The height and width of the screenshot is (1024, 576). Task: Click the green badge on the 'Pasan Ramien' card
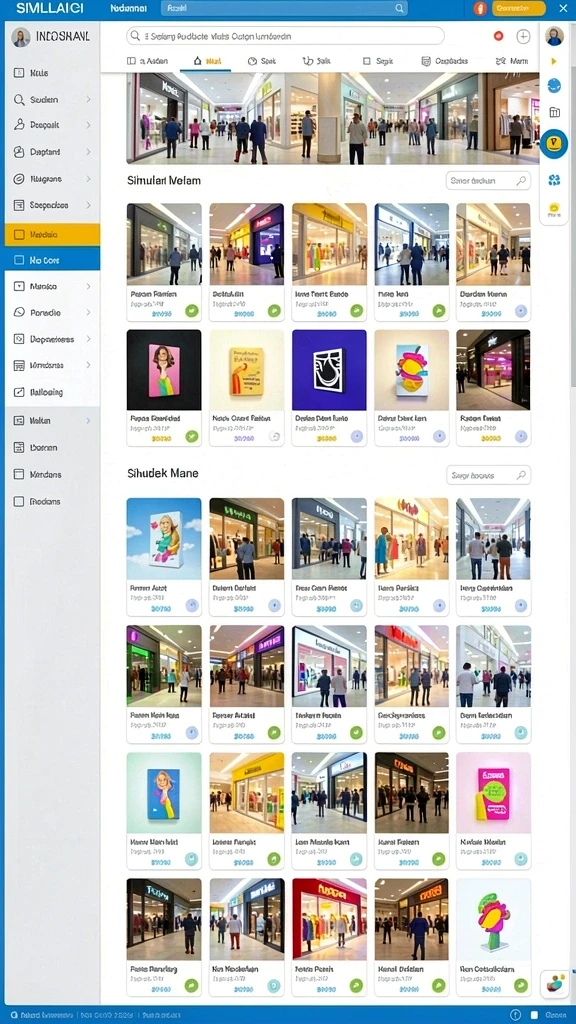[192, 311]
